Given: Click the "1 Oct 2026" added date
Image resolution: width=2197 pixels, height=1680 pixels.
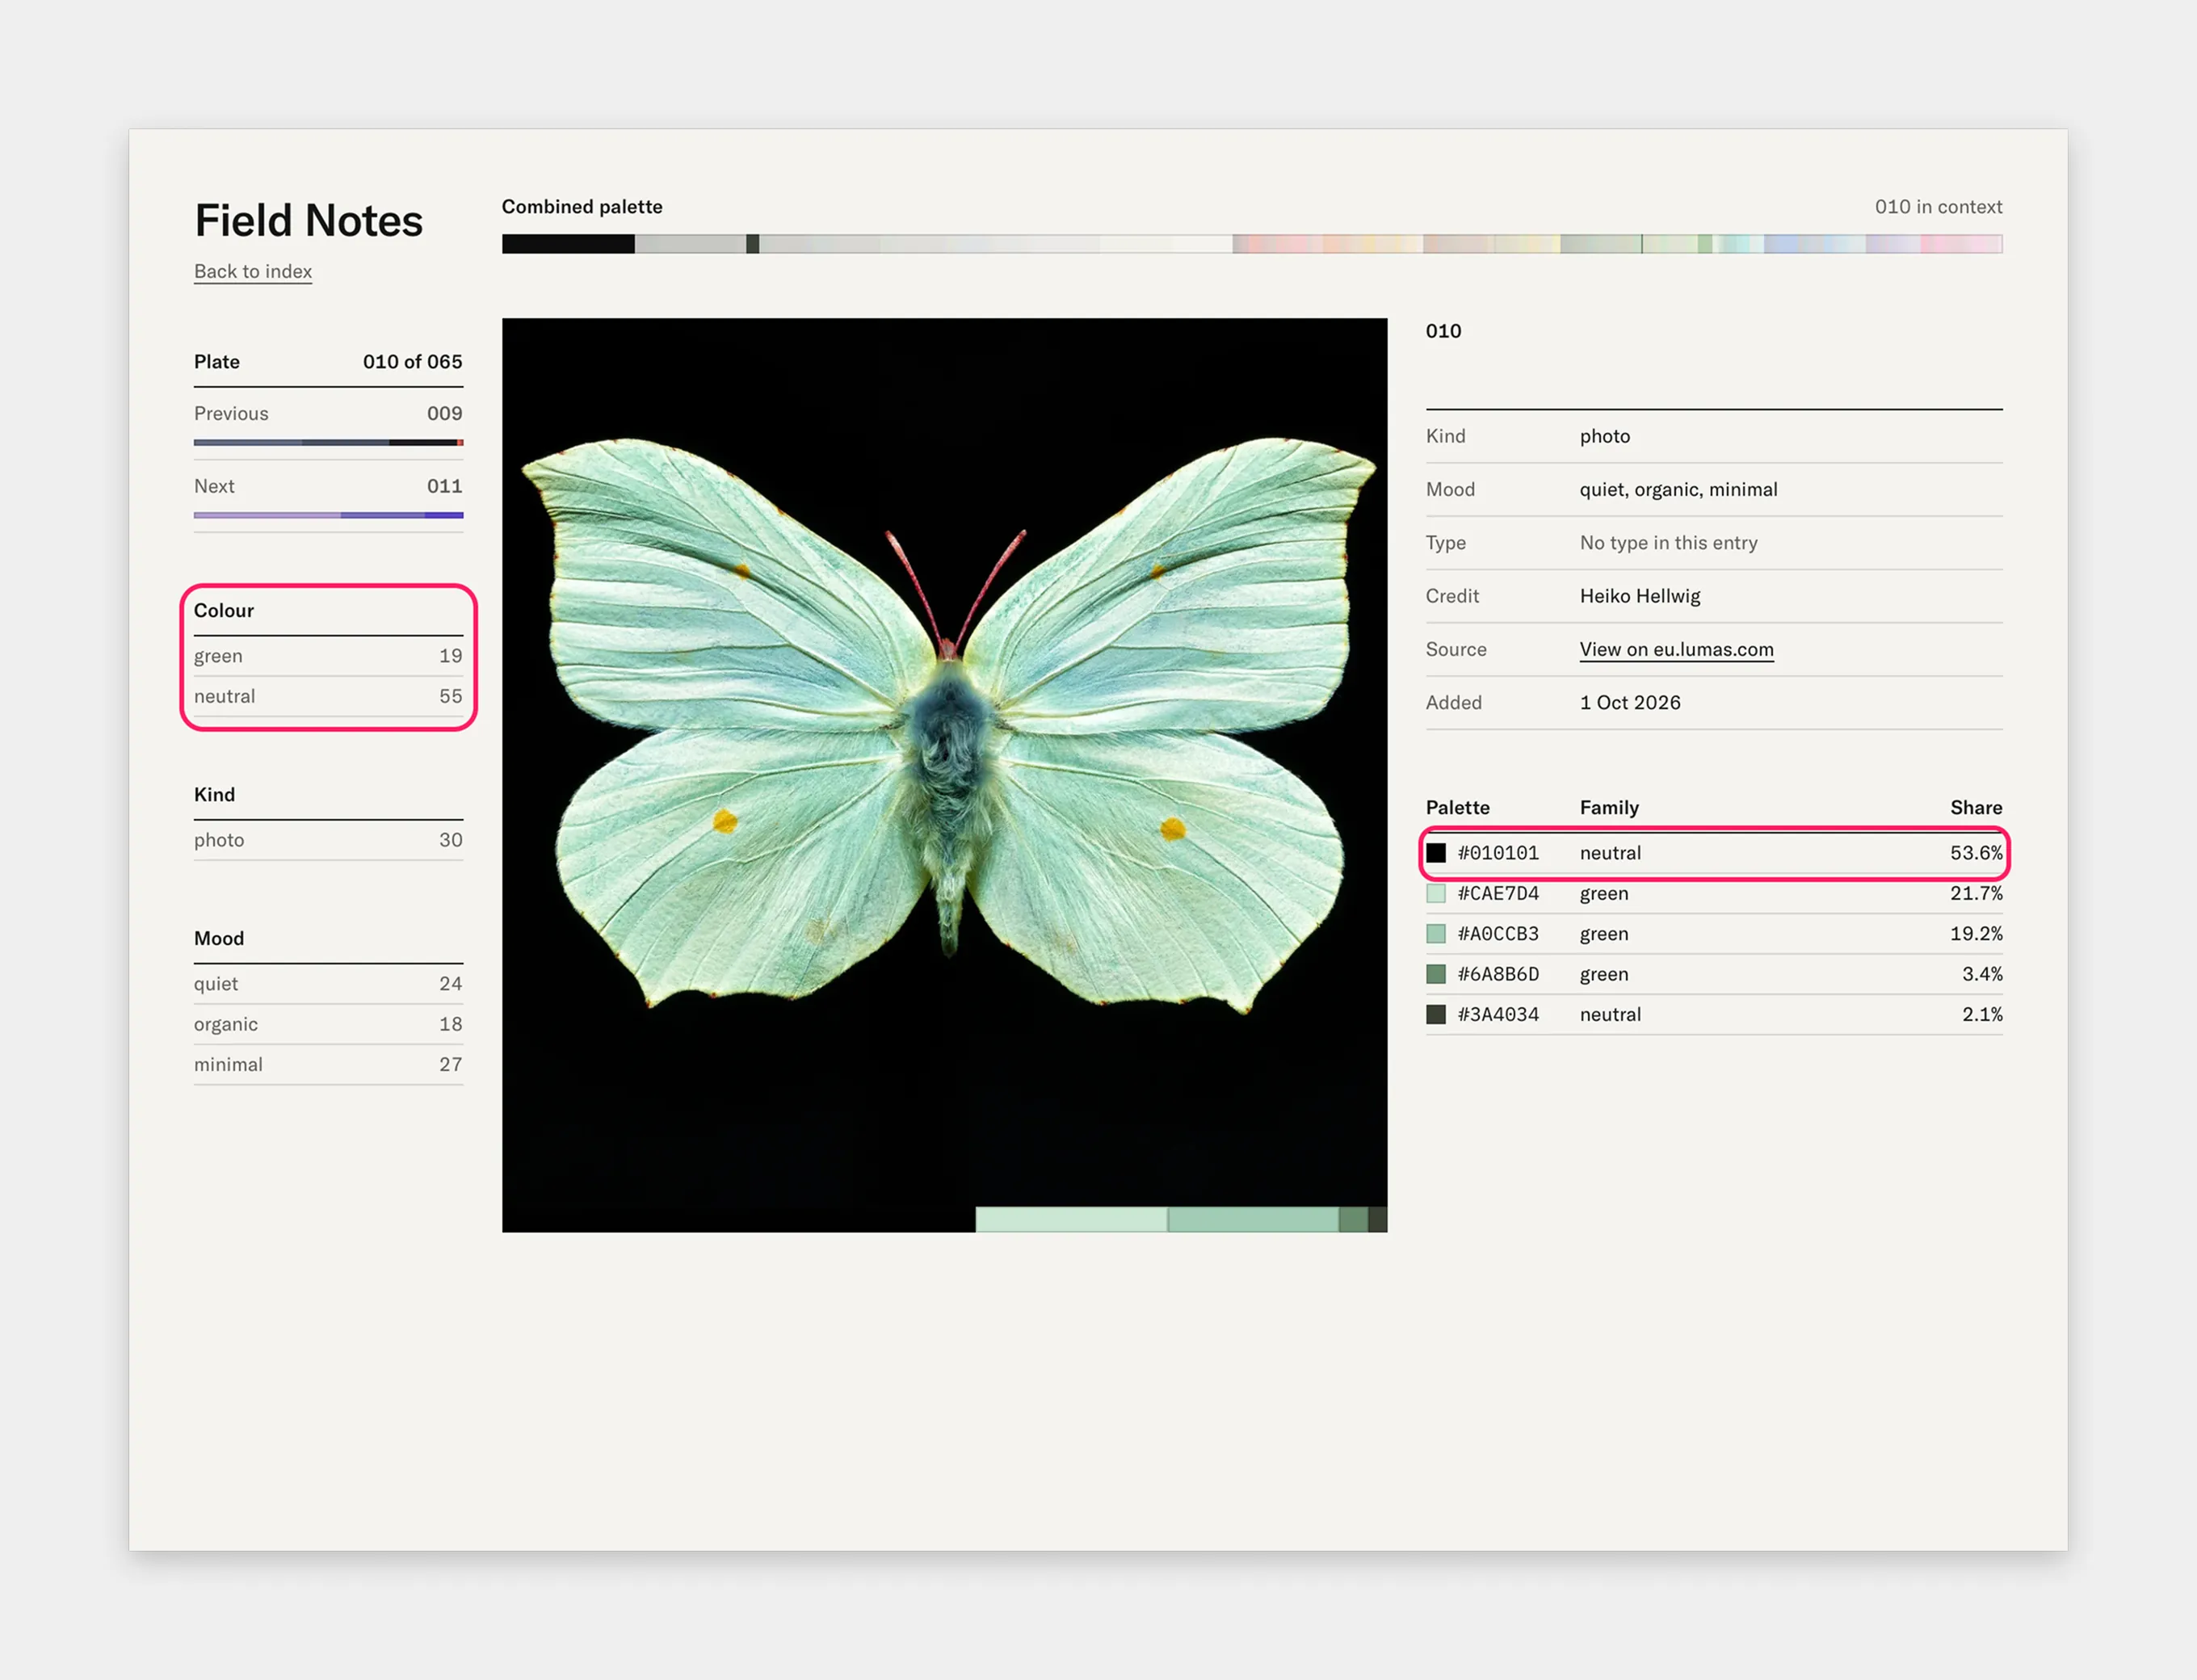Looking at the screenshot, I should click(1630, 703).
